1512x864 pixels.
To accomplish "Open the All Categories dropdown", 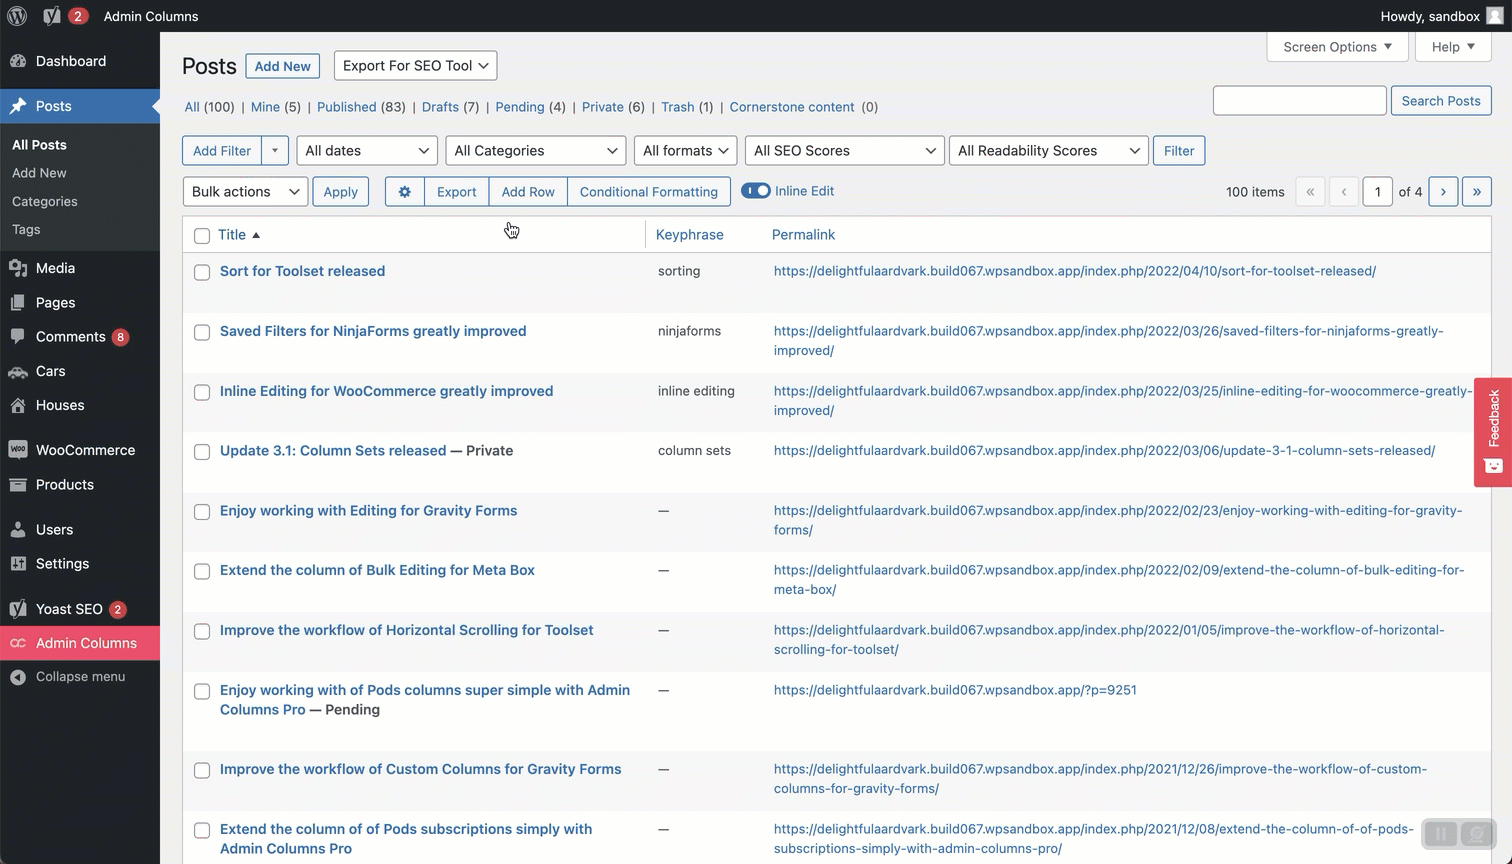I will pos(535,151).
